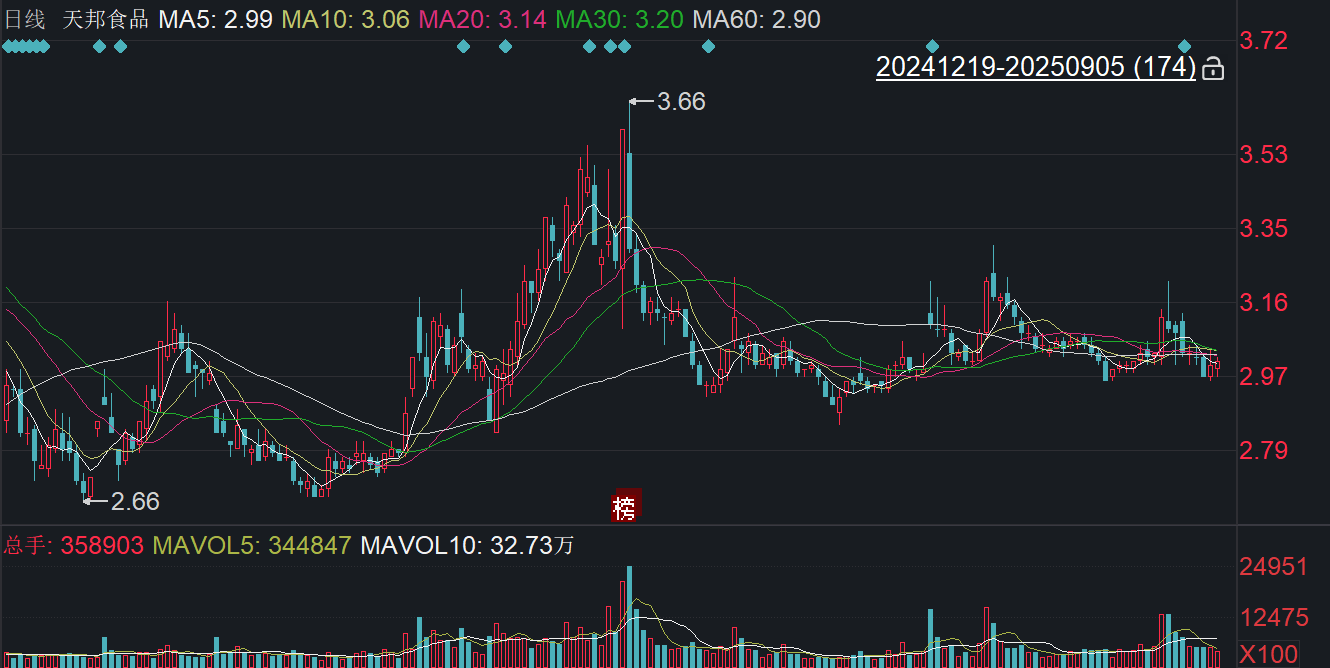The image size is (1330, 668).
Task: Click the red 榜 badge on the chart
Action: 625,507
